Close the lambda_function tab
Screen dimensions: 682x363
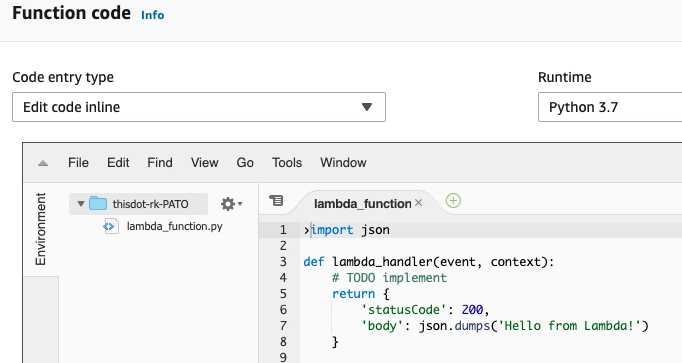click(418, 203)
